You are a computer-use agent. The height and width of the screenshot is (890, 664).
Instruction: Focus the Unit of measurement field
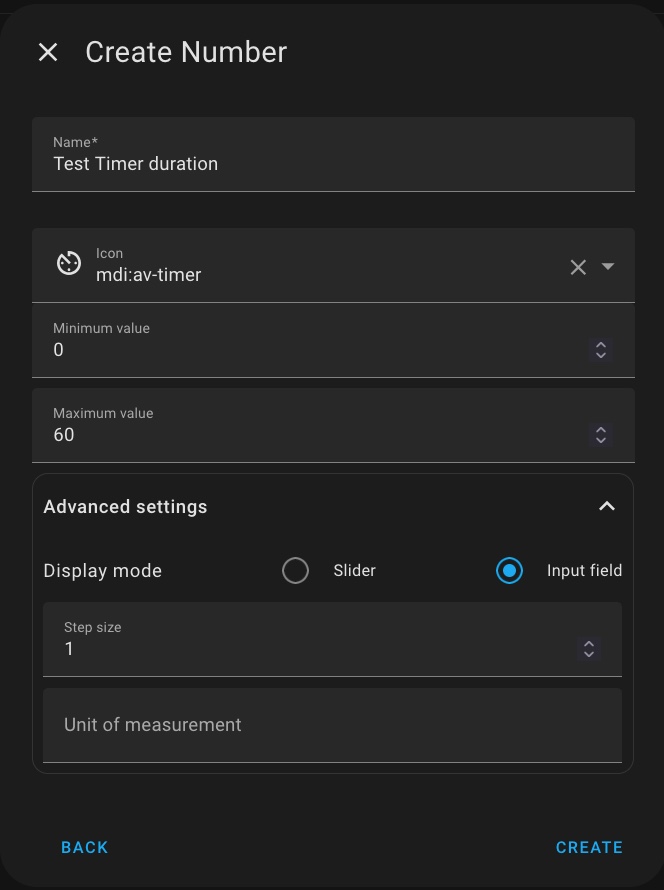tap(333, 725)
